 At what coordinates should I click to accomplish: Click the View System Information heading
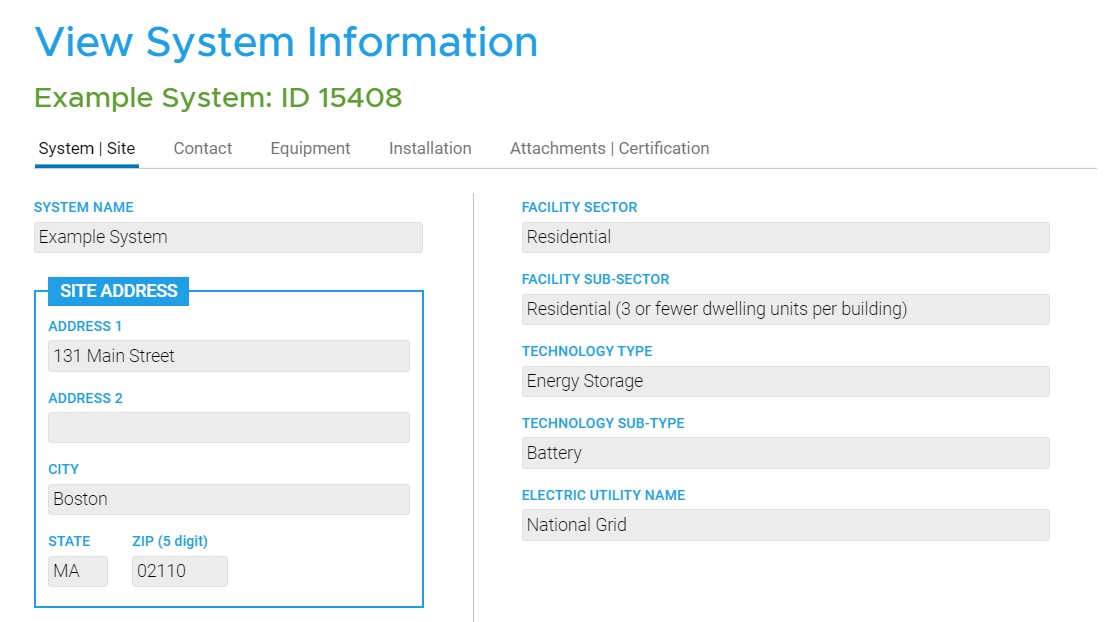tap(286, 41)
